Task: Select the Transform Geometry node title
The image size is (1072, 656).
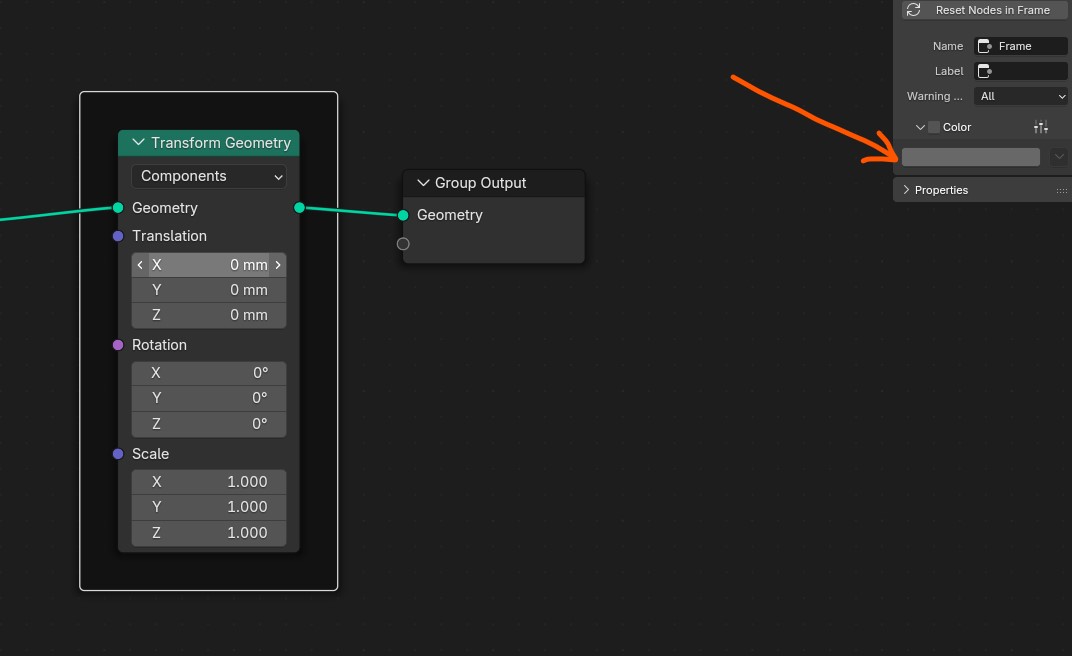Action: pyautogui.click(x=221, y=143)
